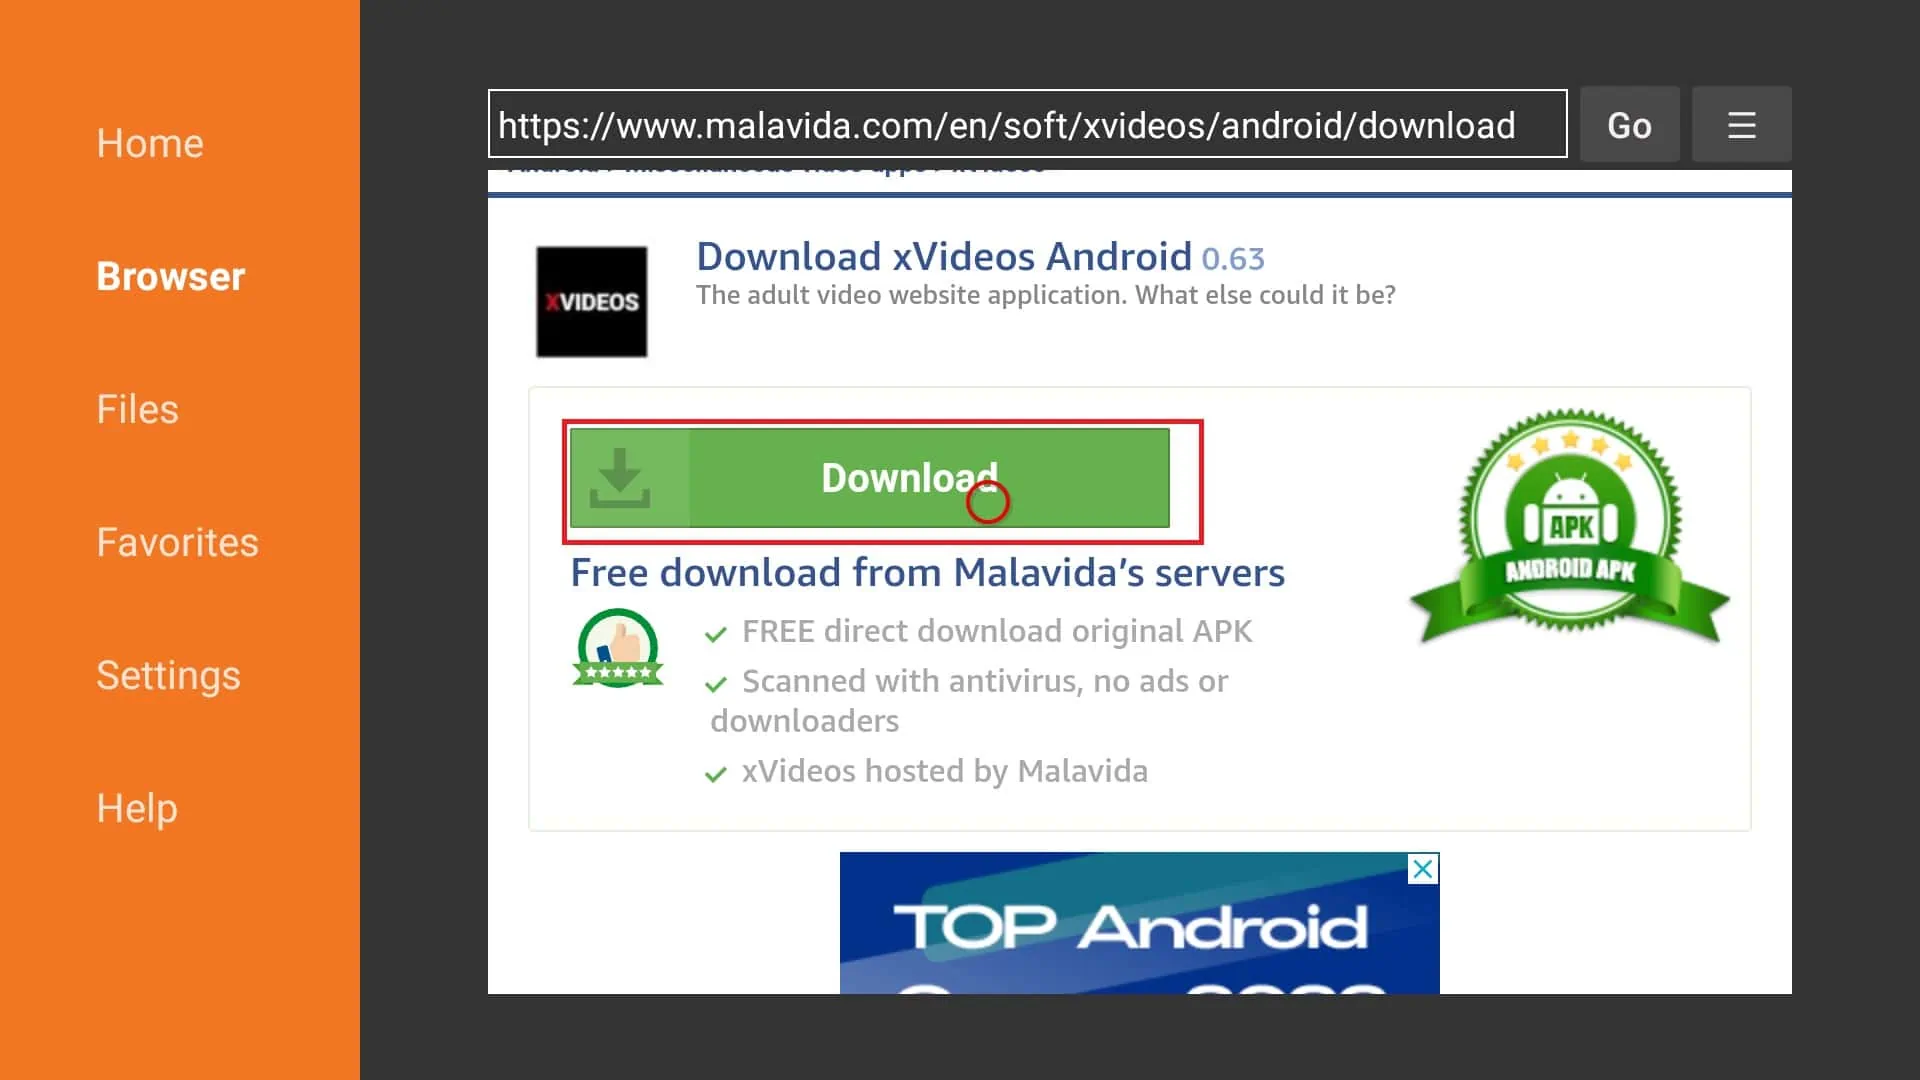This screenshot has height=1080, width=1920.
Task: Close the bottom advertisement banner
Action: pos(1423,869)
